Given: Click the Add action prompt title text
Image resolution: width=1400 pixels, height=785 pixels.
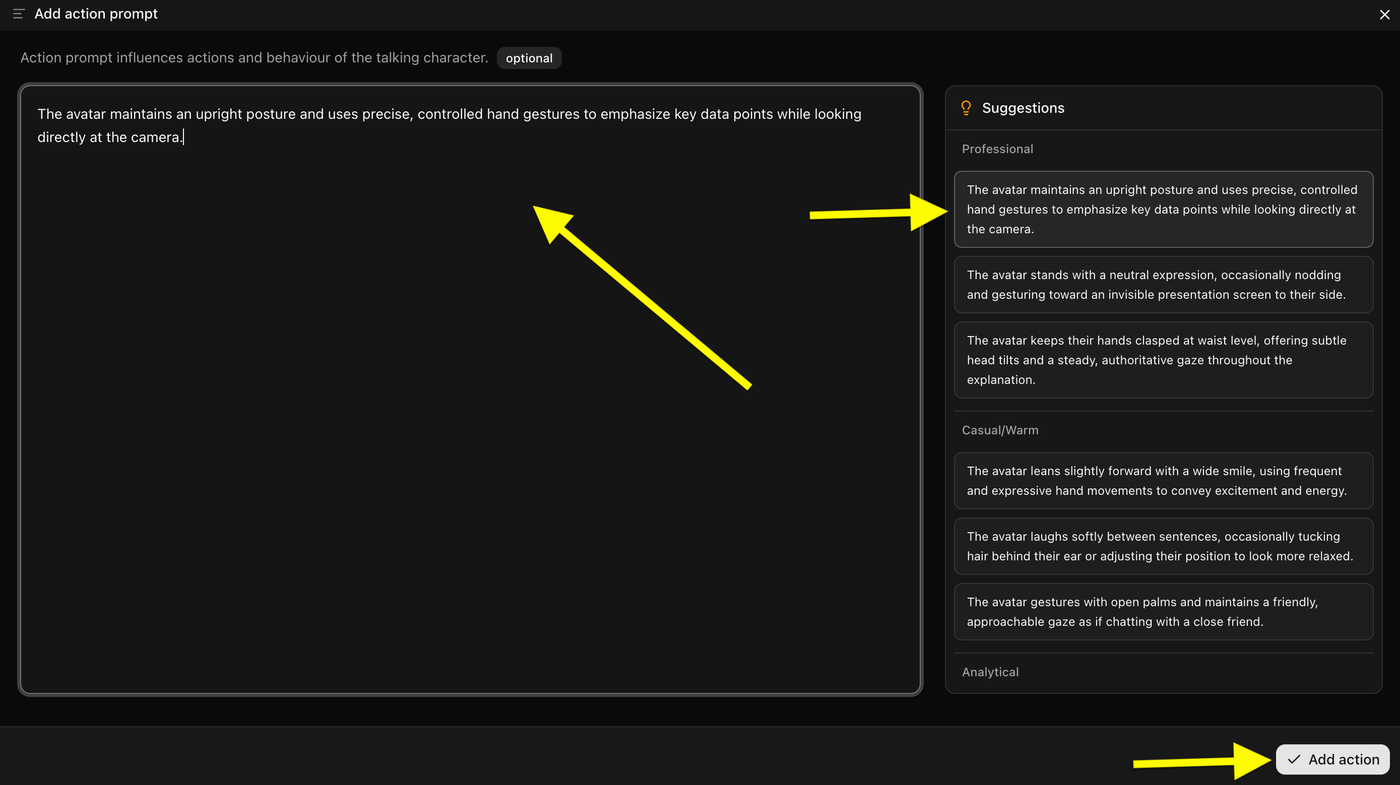Looking at the screenshot, I should coord(96,14).
